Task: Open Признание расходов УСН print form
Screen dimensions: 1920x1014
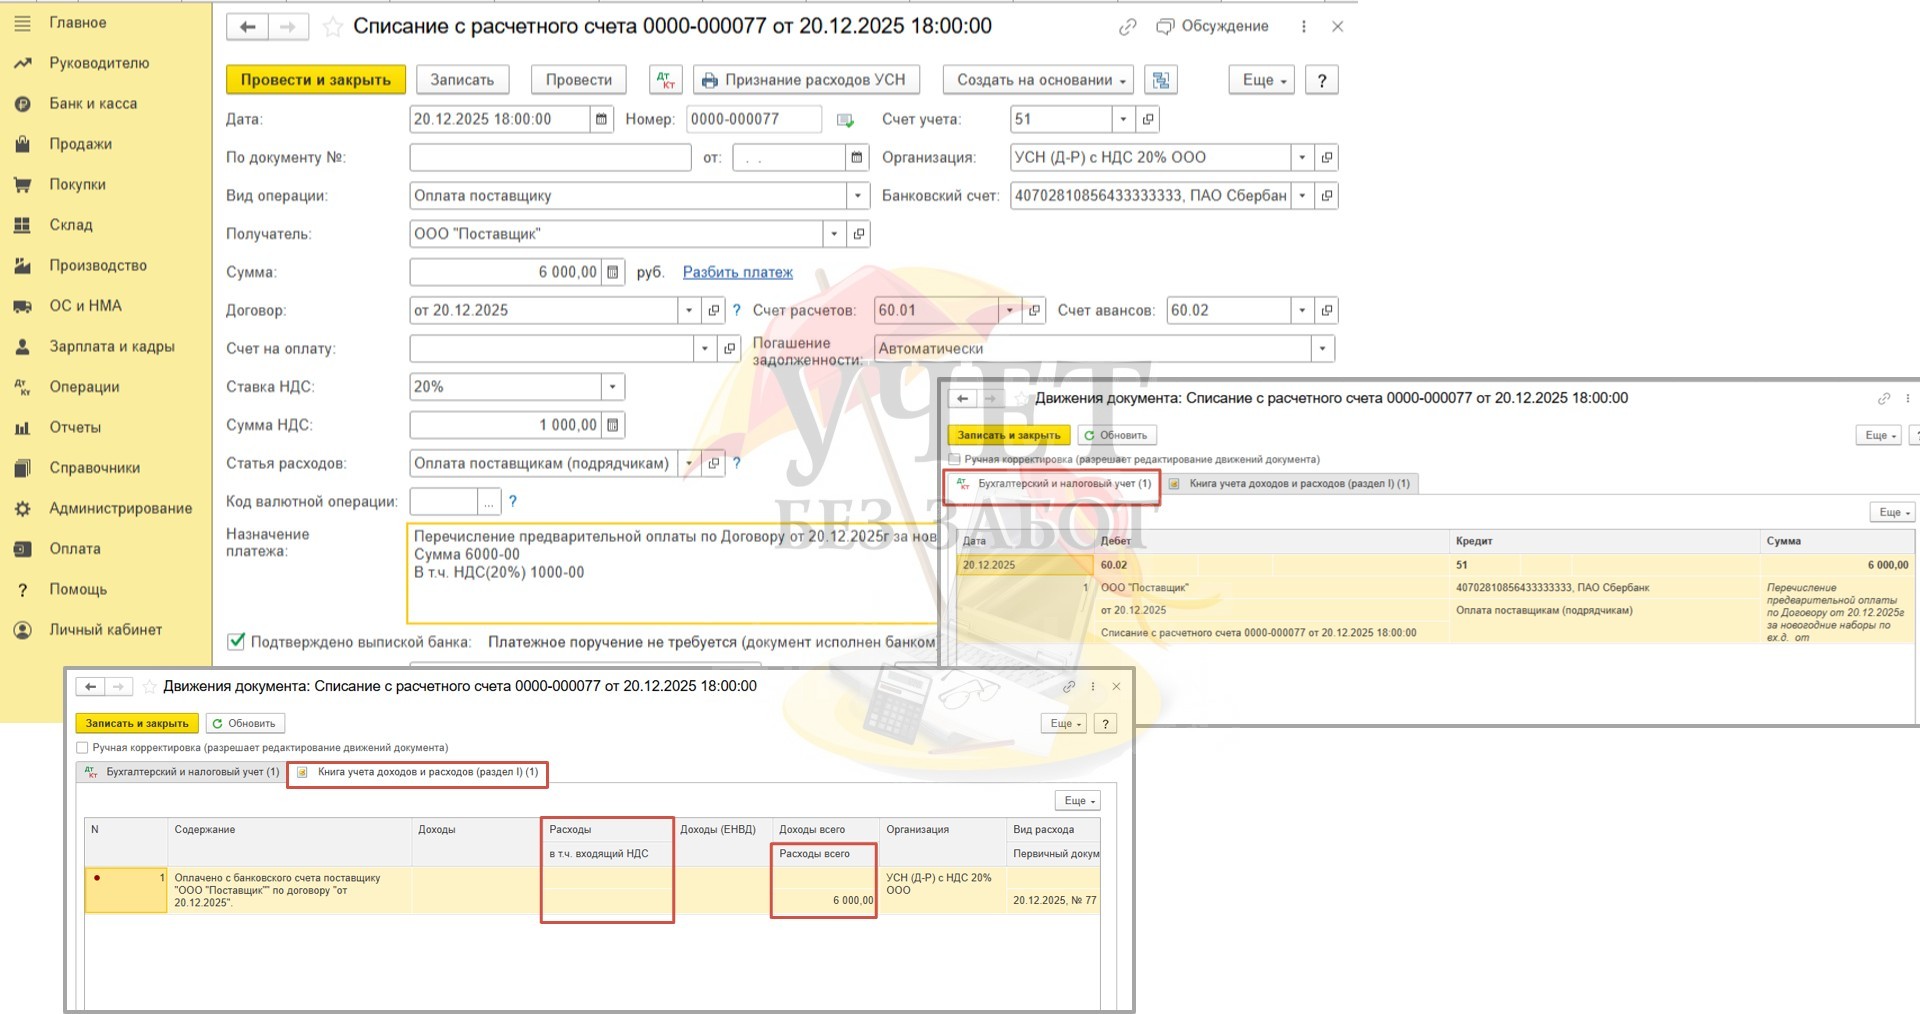Action: pyautogui.click(x=805, y=80)
